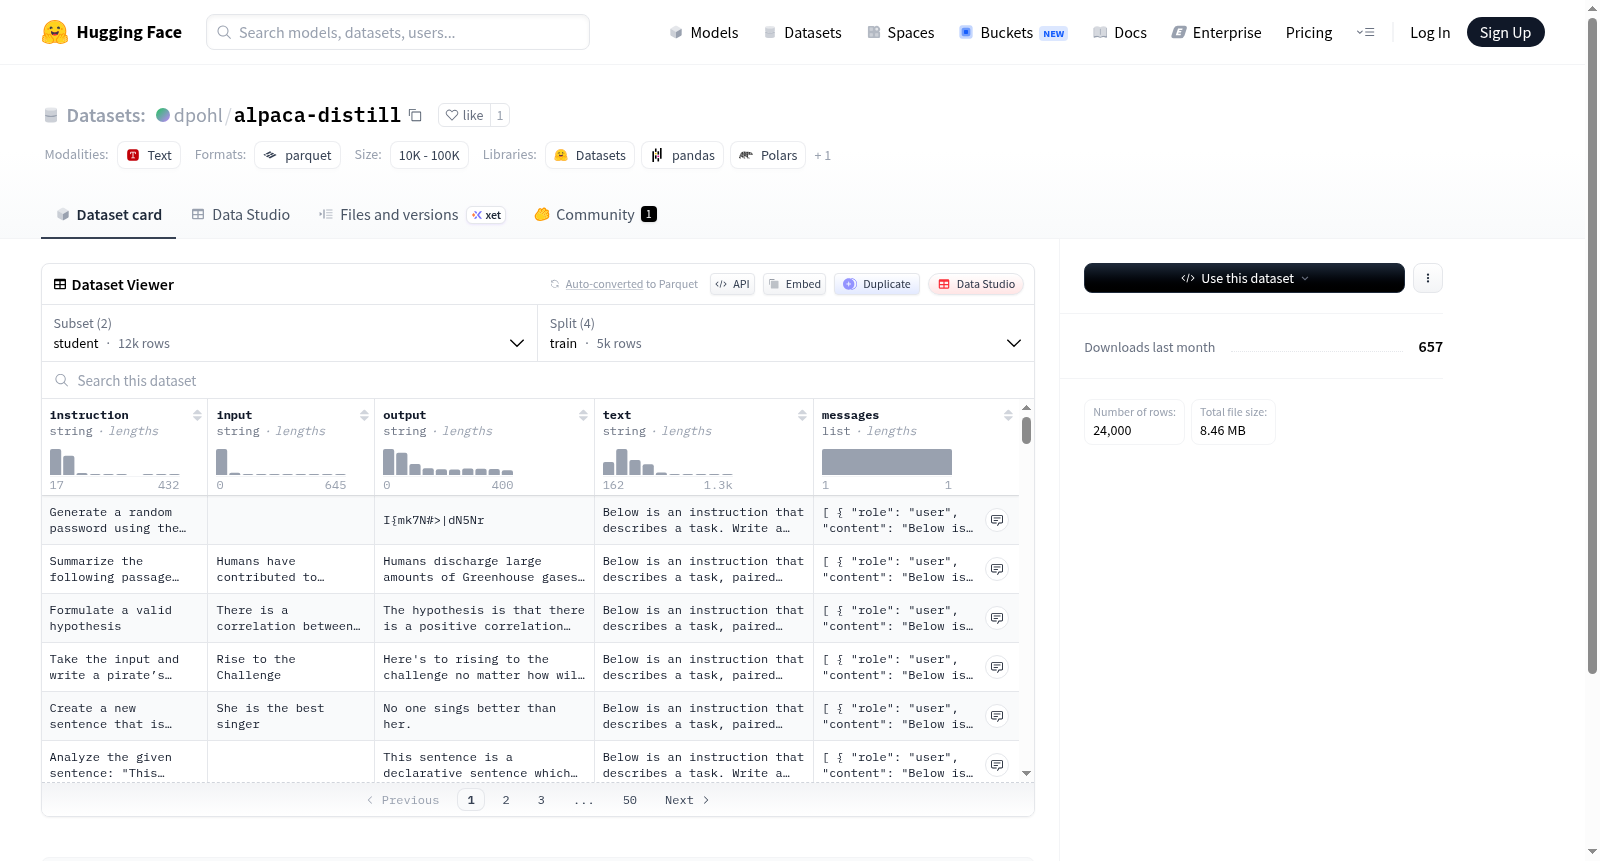Go to page 3 of the table
Screen dimensions: 1600x861
pos(541,800)
